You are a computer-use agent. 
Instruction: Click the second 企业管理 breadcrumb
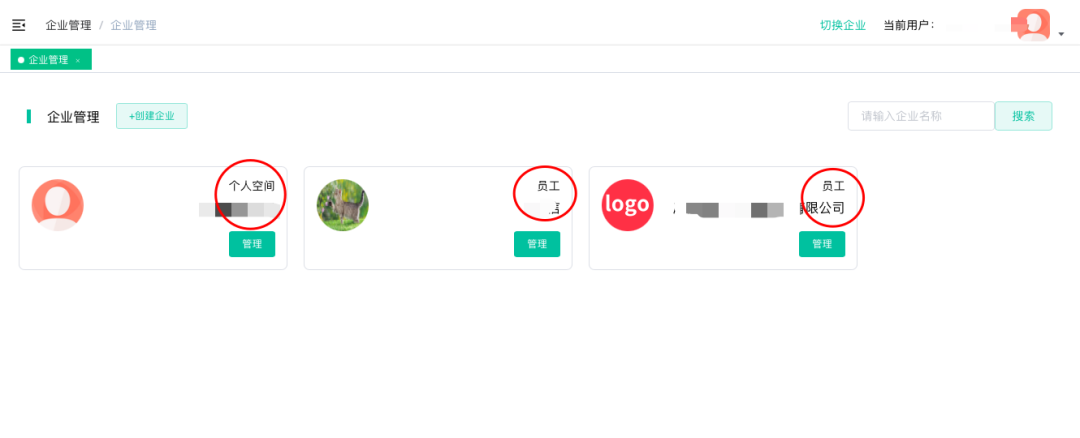[x=134, y=25]
